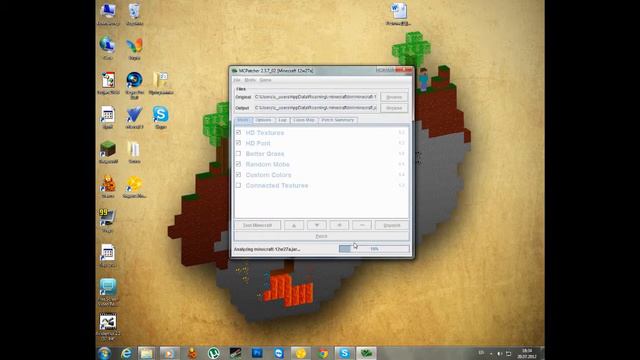The width and height of the screenshot is (640, 360).
Task: Open the File menu in MCPatcher
Action: tap(237, 80)
